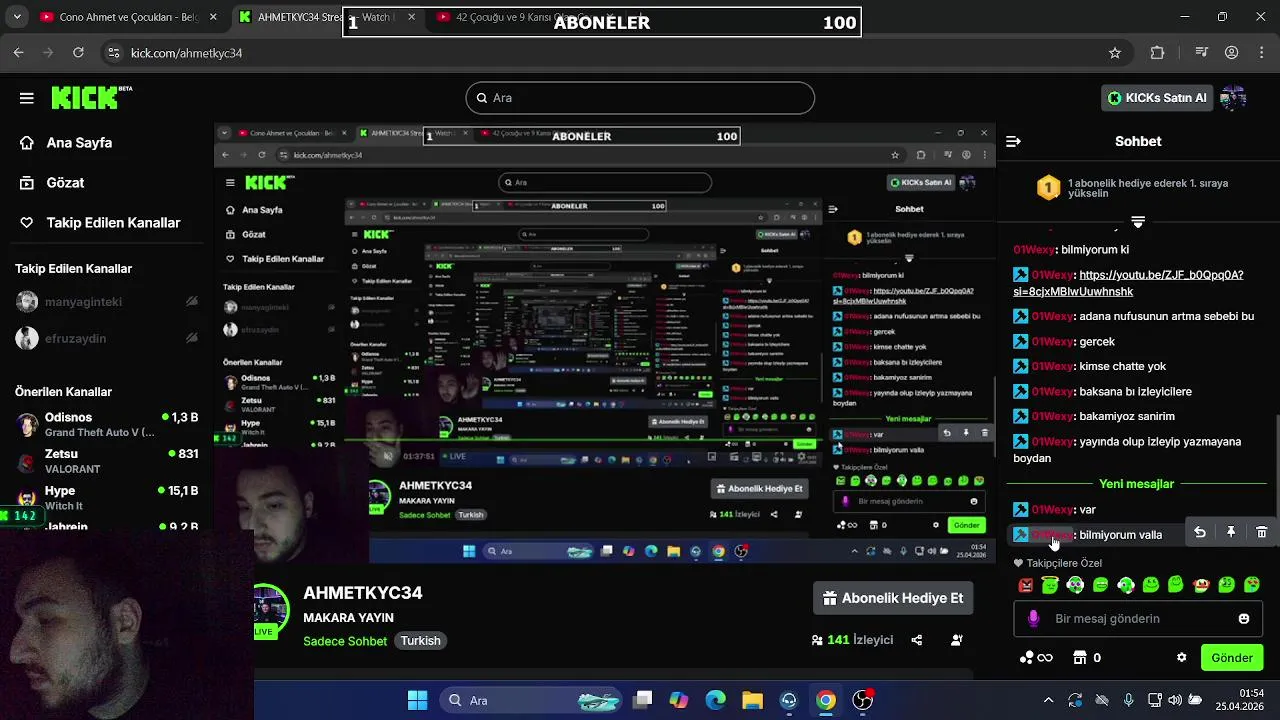Delete the 'bilmiyorum valla' chat message
The image size is (1280, 720).
[1261, 533]
